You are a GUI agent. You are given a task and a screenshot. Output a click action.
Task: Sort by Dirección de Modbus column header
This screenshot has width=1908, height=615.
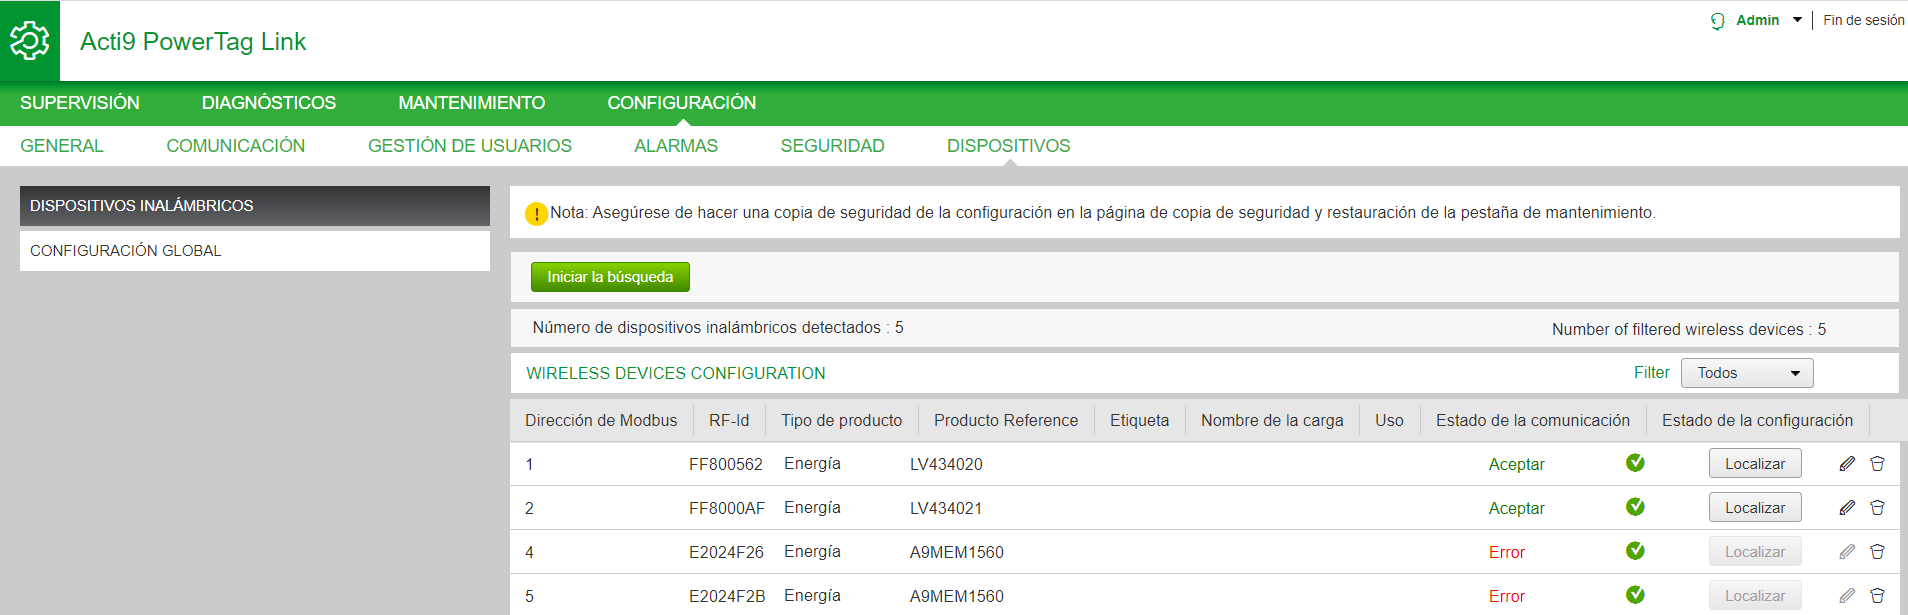[601, 421]
